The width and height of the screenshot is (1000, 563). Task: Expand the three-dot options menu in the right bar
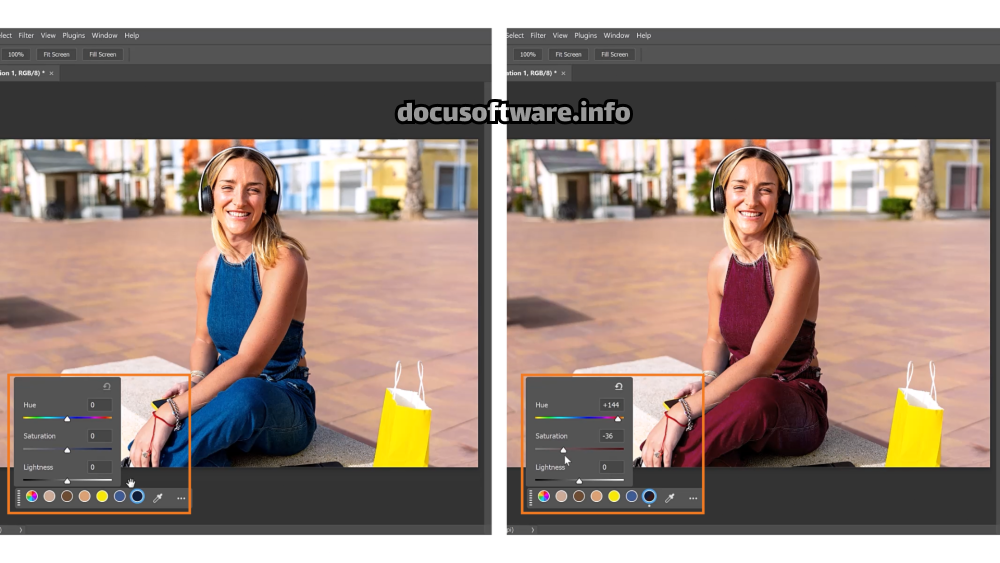693,497
